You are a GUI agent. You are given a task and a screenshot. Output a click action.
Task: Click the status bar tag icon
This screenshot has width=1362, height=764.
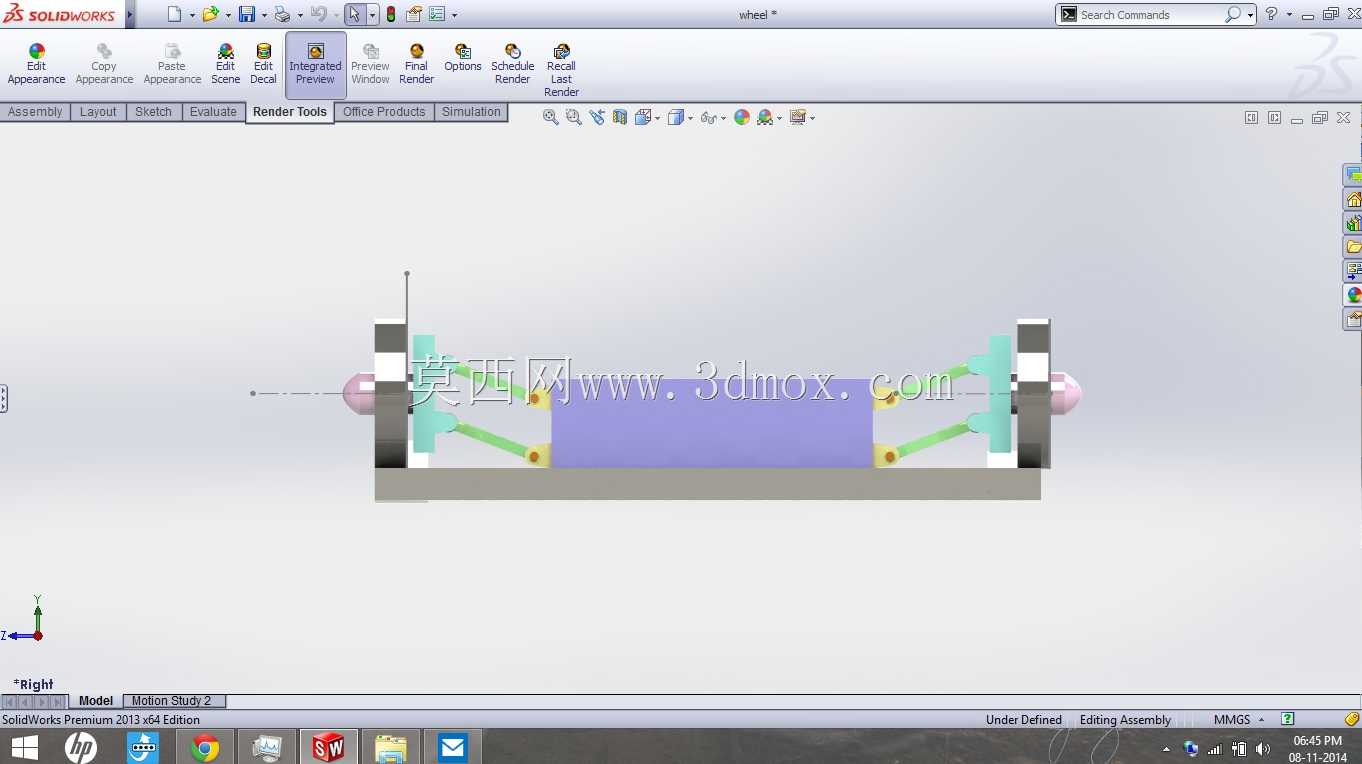click(1352, 719)
